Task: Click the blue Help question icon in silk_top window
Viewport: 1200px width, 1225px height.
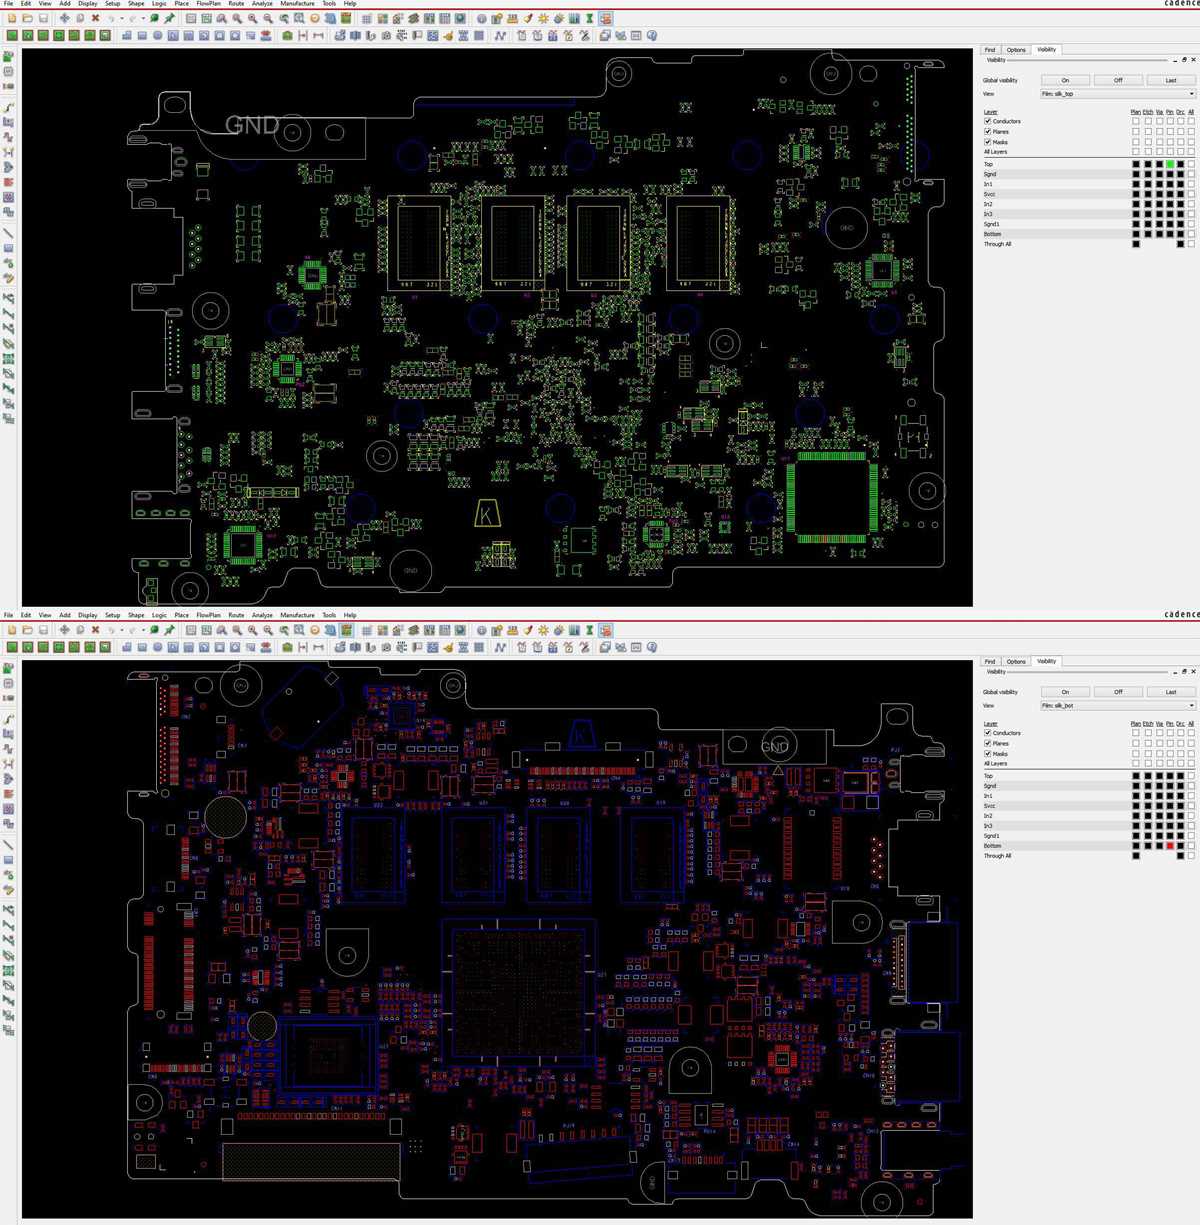Action: coord(652,35)
